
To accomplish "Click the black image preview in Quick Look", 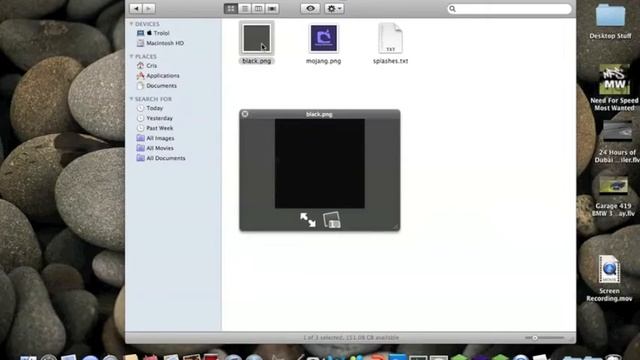I will [x=320, y=164].
